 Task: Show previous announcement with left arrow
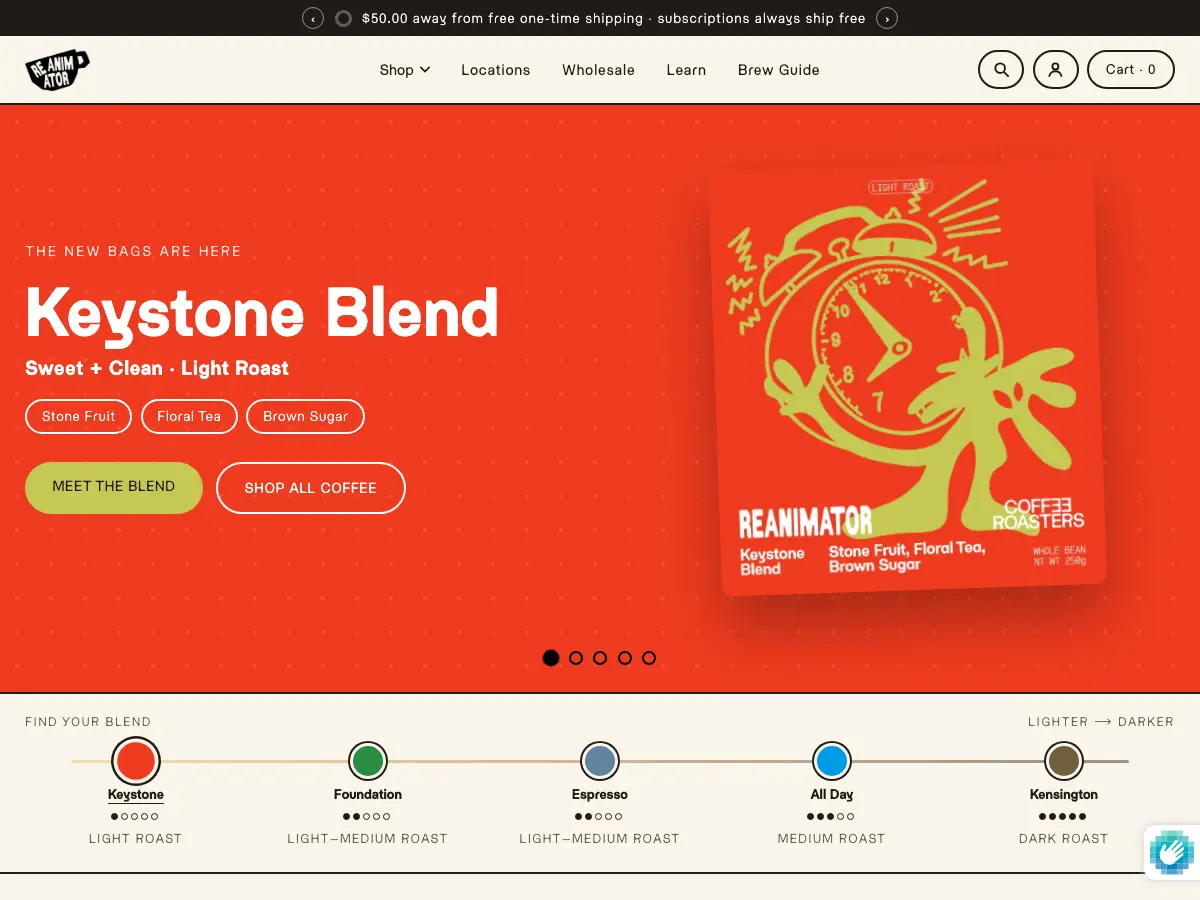click(313, 18)
